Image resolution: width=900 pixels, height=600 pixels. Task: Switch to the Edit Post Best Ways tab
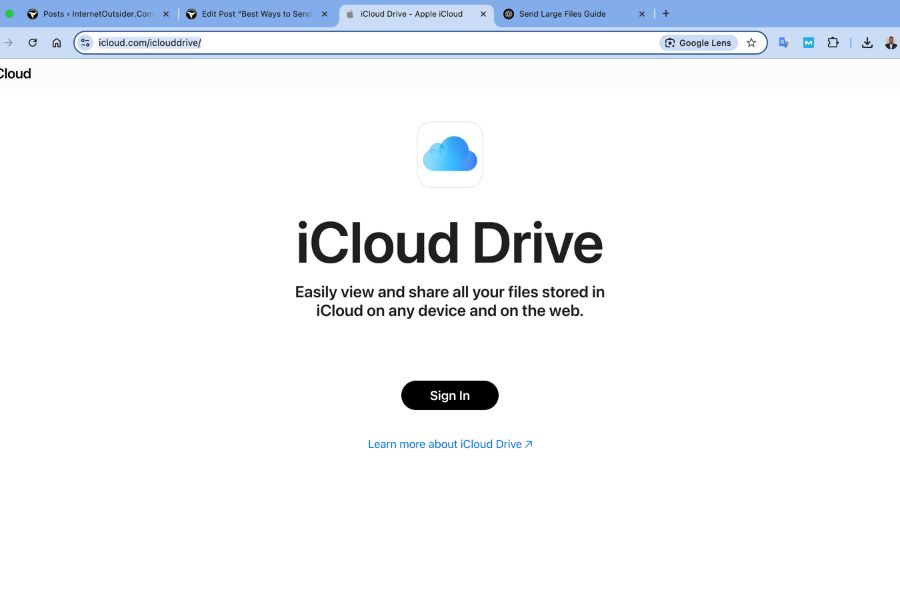pos(256,14)
